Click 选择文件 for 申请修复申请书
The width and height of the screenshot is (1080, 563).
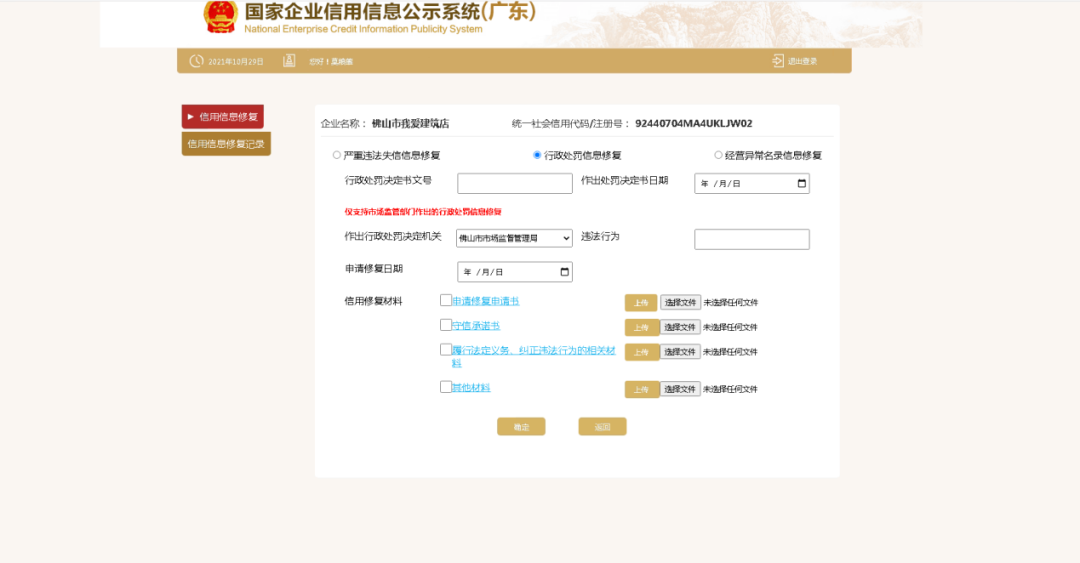point(680,303)
